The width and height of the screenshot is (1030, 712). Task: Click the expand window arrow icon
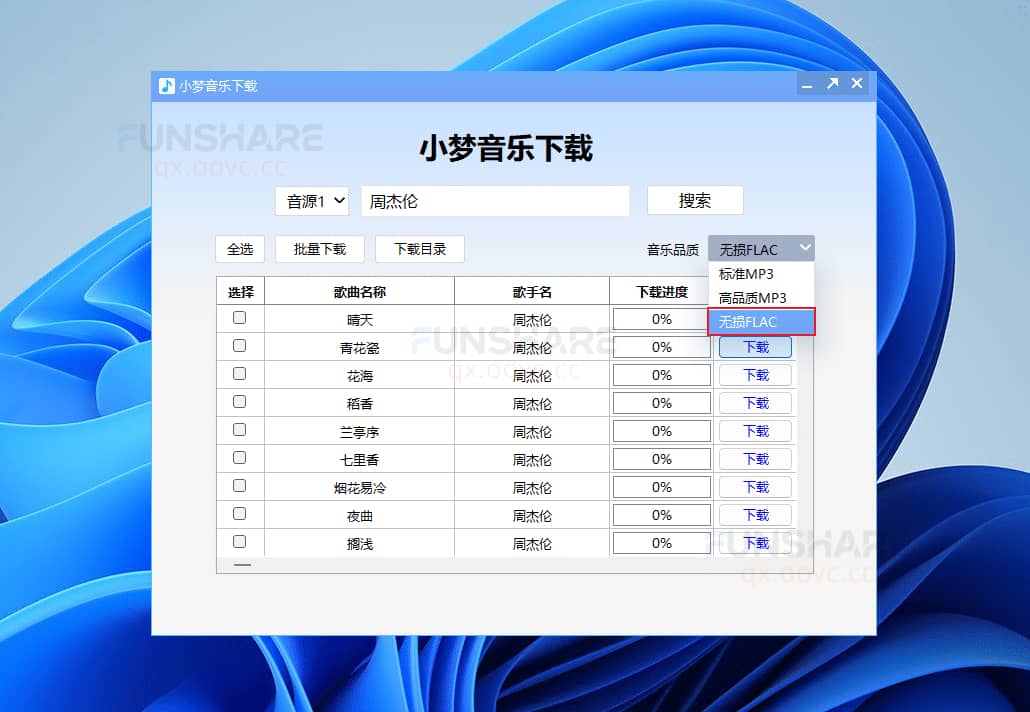[x=833, y=85]
